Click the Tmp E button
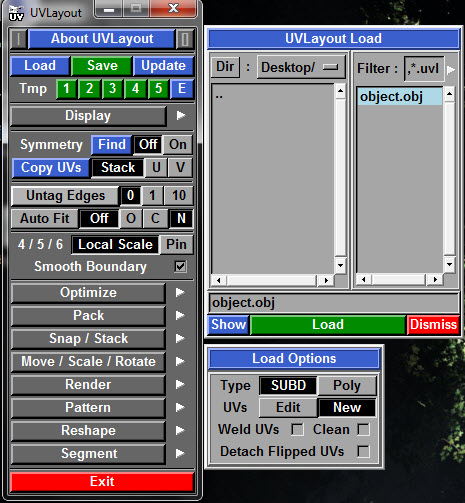 coord(182,89)
